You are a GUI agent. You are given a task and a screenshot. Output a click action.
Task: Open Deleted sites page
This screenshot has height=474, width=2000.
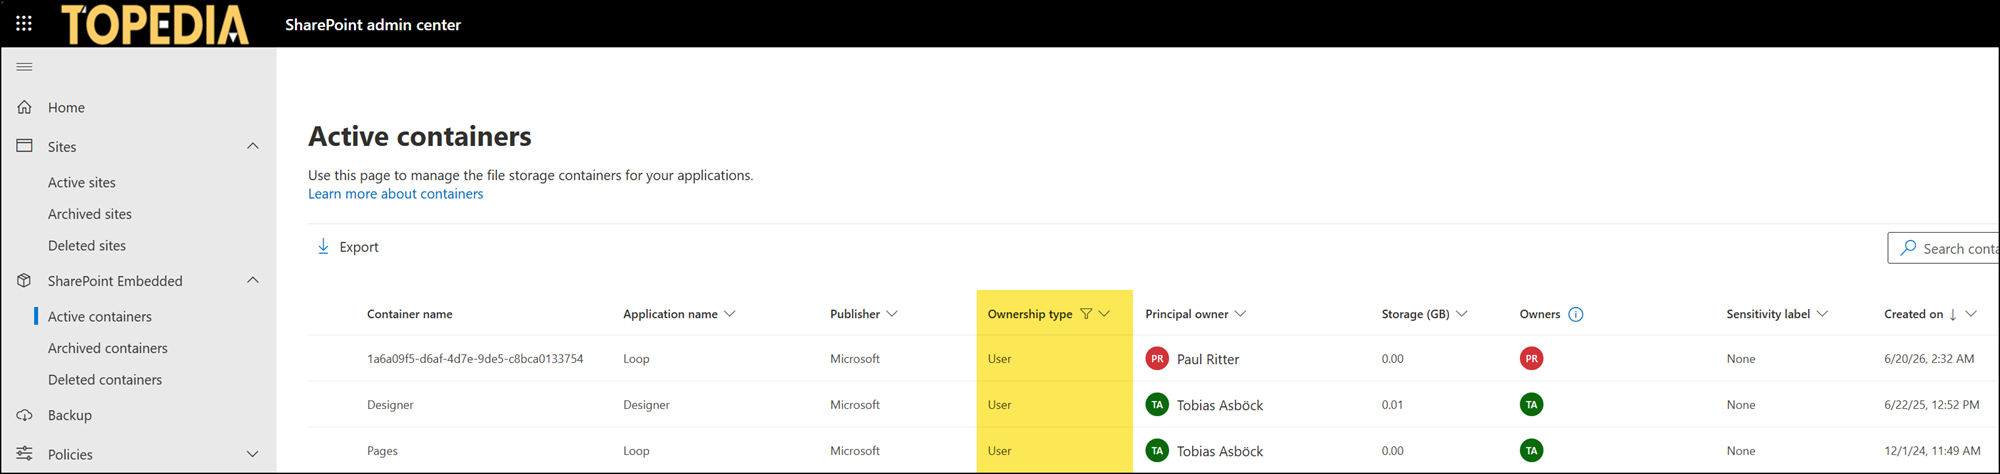tap(87, 245)
